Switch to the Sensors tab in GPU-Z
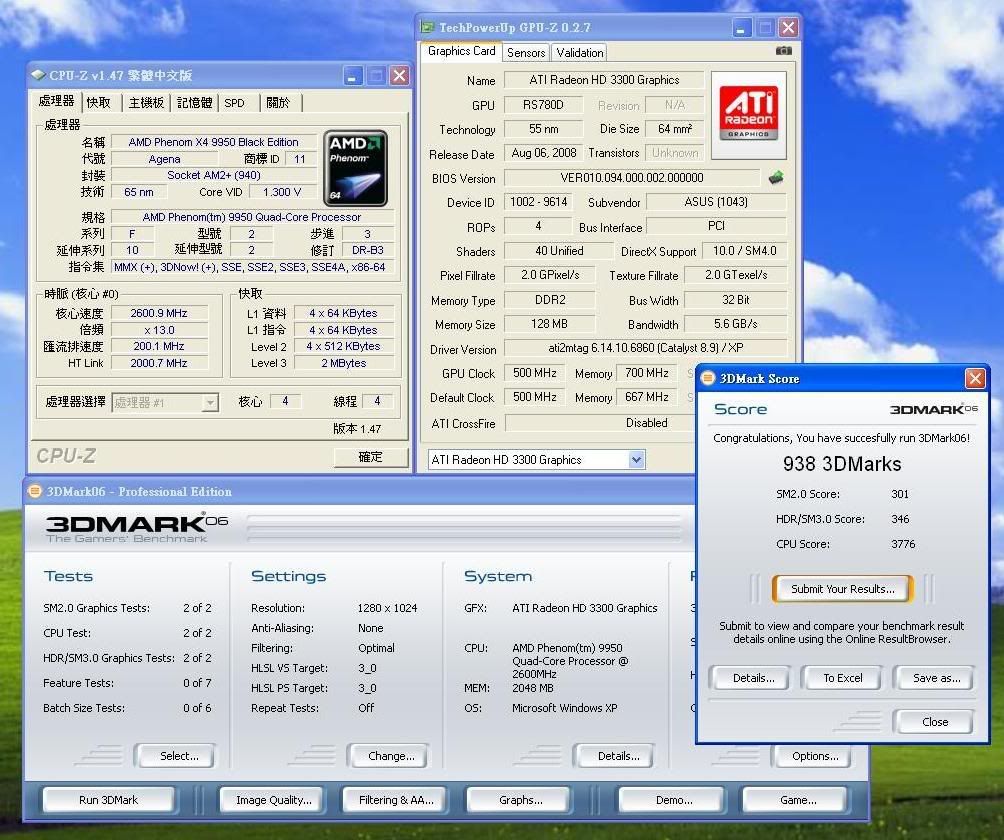 tap(526, 52)
